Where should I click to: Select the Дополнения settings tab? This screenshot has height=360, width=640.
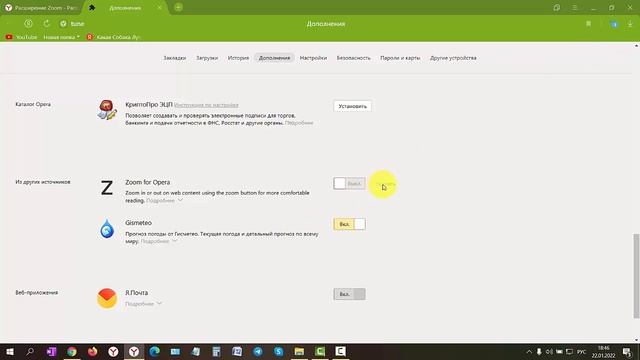(274, 58)
